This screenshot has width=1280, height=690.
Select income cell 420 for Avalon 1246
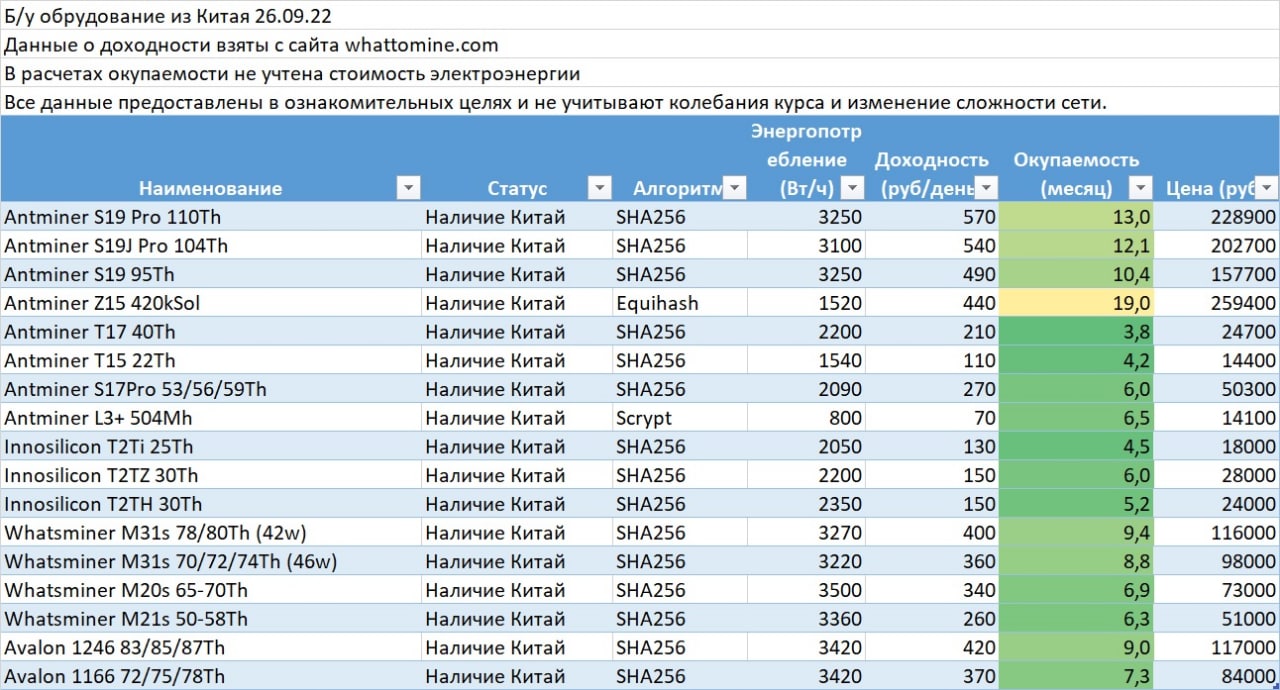933,648
